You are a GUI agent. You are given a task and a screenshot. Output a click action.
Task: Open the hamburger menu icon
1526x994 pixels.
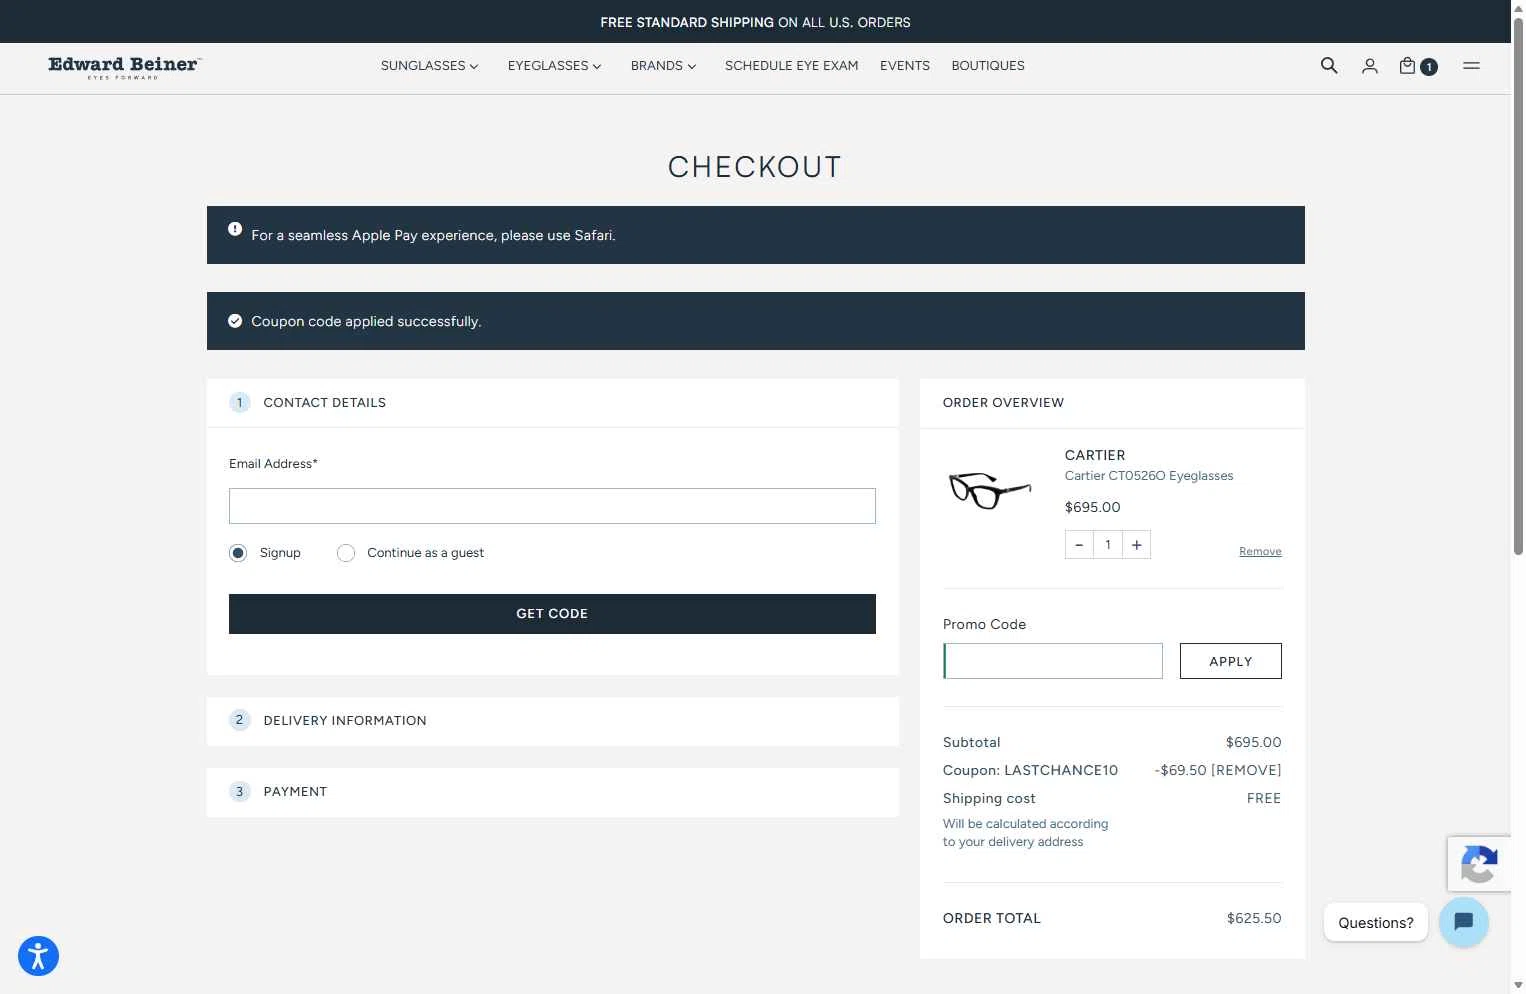coord(1471,65)
